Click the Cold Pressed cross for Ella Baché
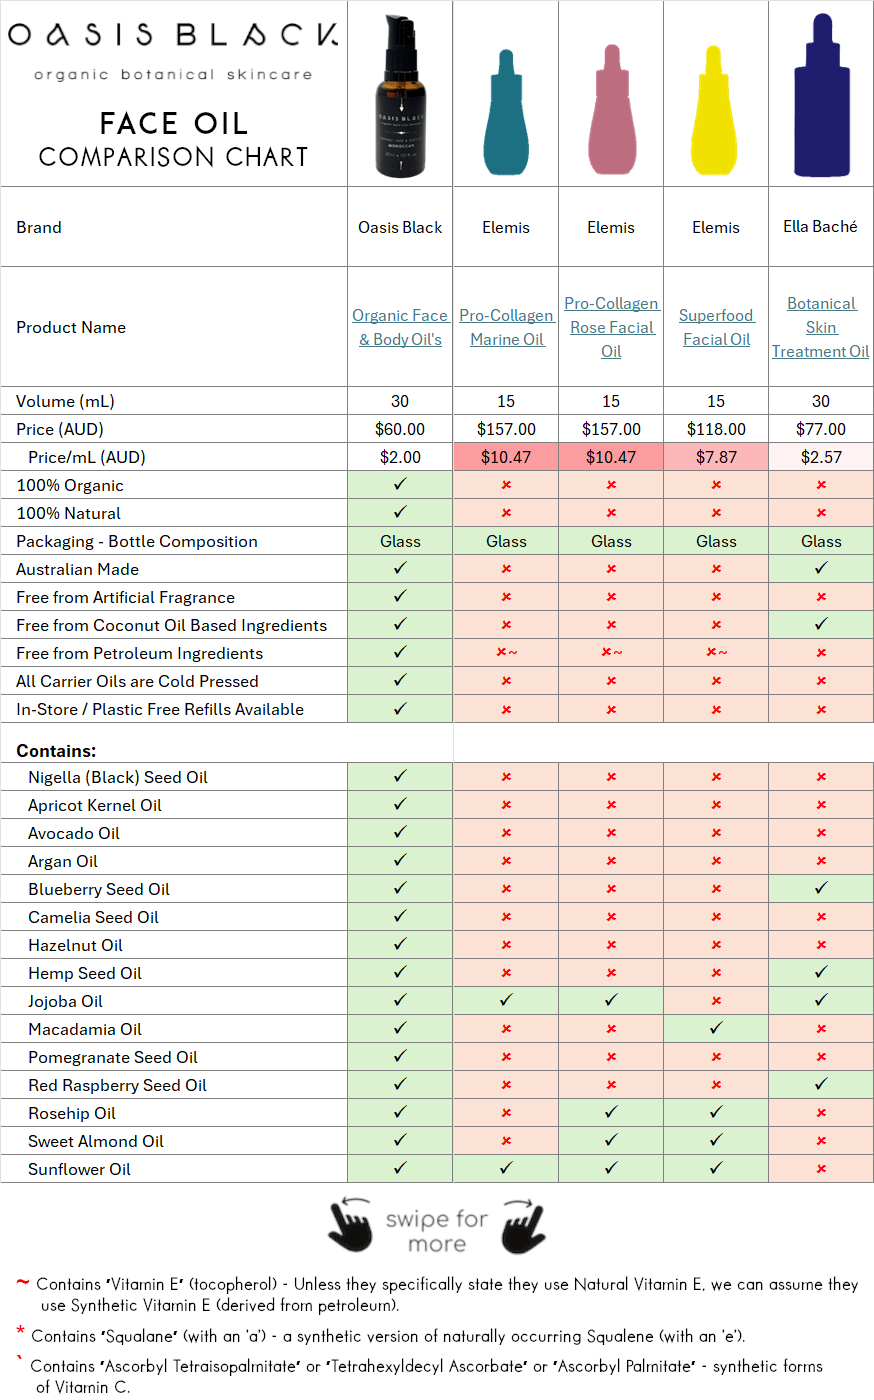The height and width of the screenshot is (1400, 874). point(821,681)
